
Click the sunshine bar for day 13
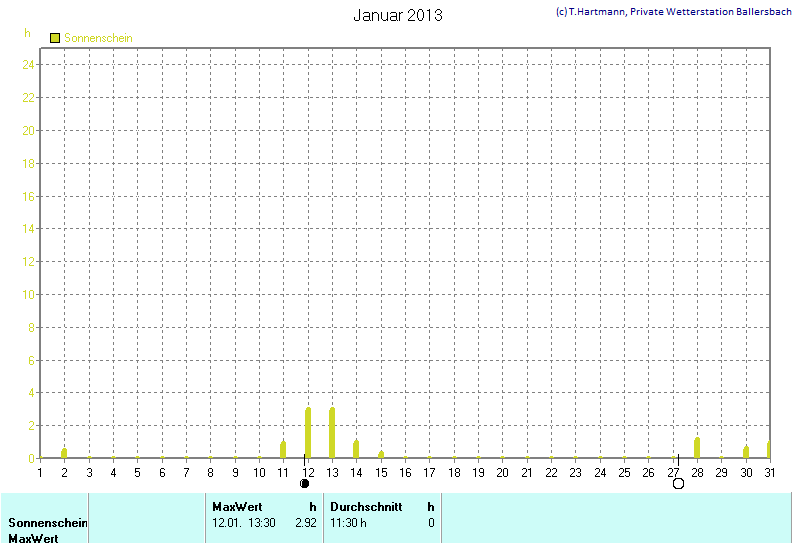click(332, 433)
